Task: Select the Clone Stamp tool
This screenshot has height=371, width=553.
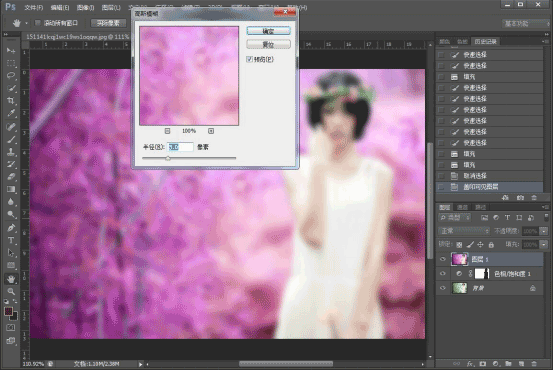Action: [x=11, y=152]
